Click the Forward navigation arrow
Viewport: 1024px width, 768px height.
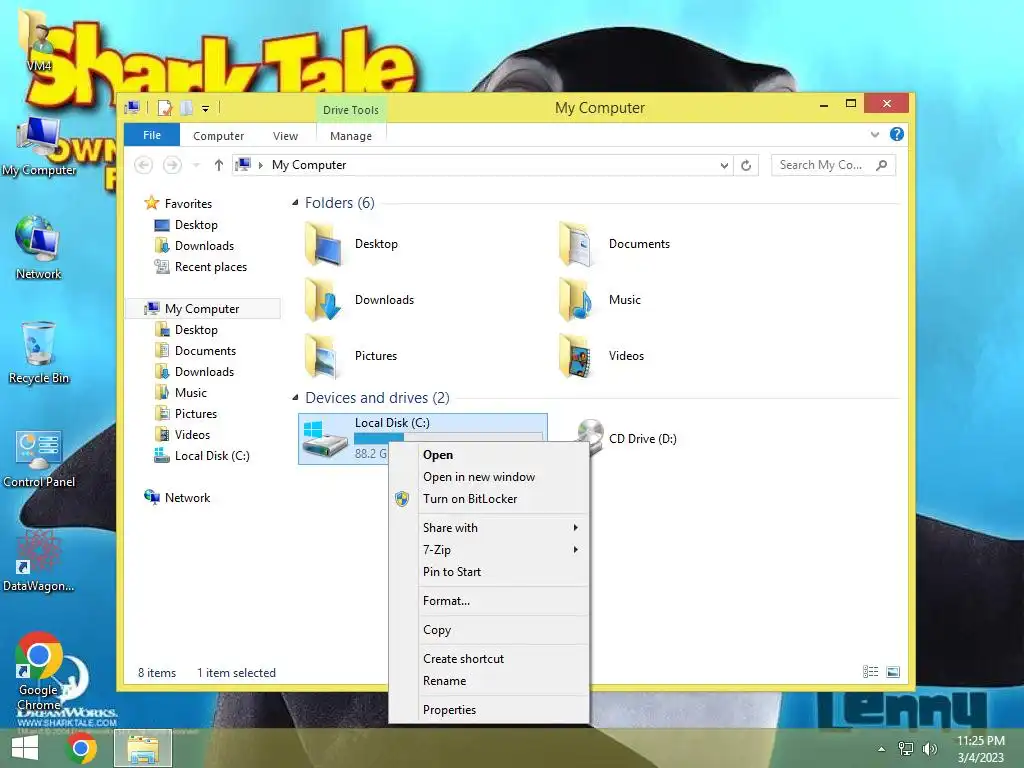(172, 165)
